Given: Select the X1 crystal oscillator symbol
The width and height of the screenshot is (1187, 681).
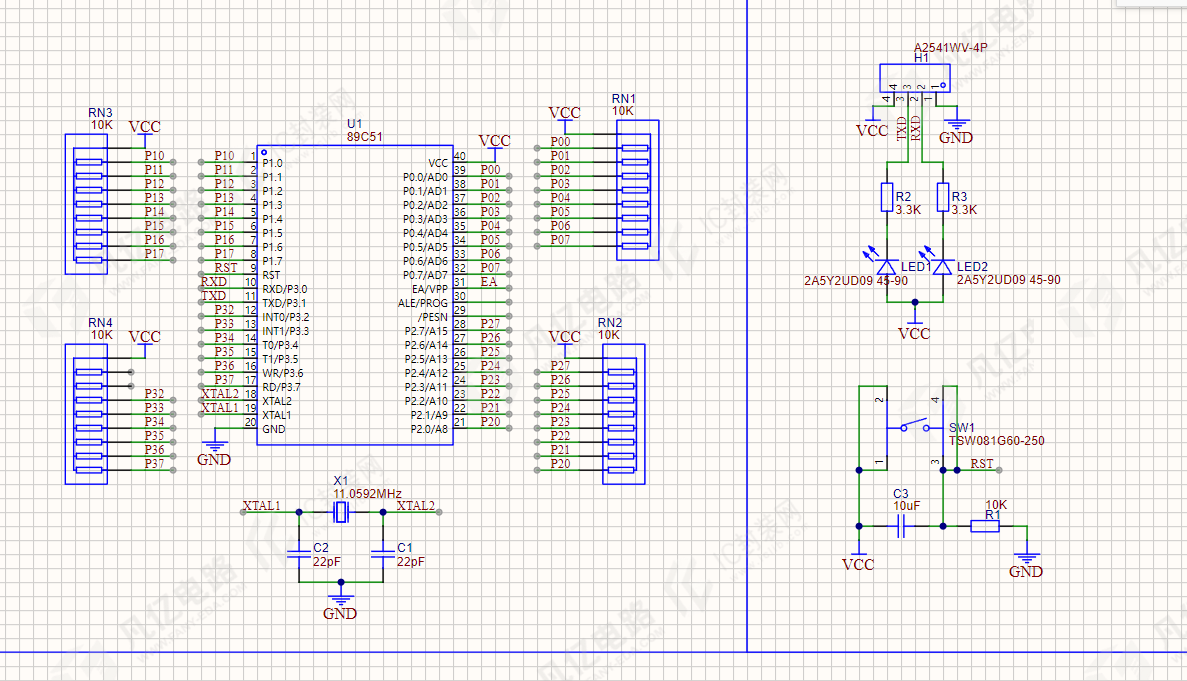Looking at the screenshot, I should coord(341,512).
